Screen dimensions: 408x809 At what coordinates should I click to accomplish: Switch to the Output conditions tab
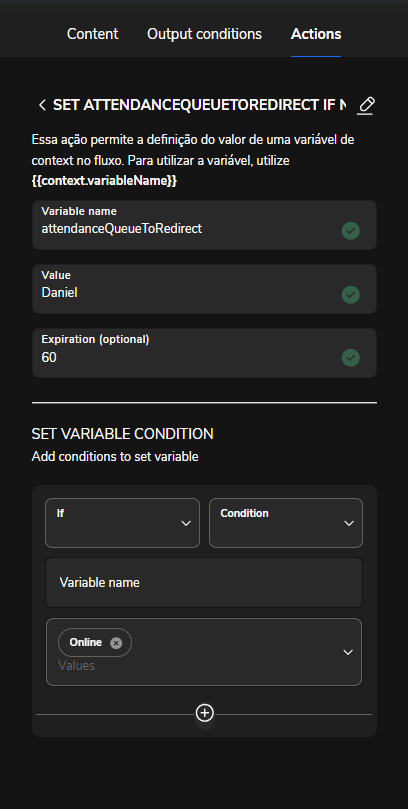(204, 34)
